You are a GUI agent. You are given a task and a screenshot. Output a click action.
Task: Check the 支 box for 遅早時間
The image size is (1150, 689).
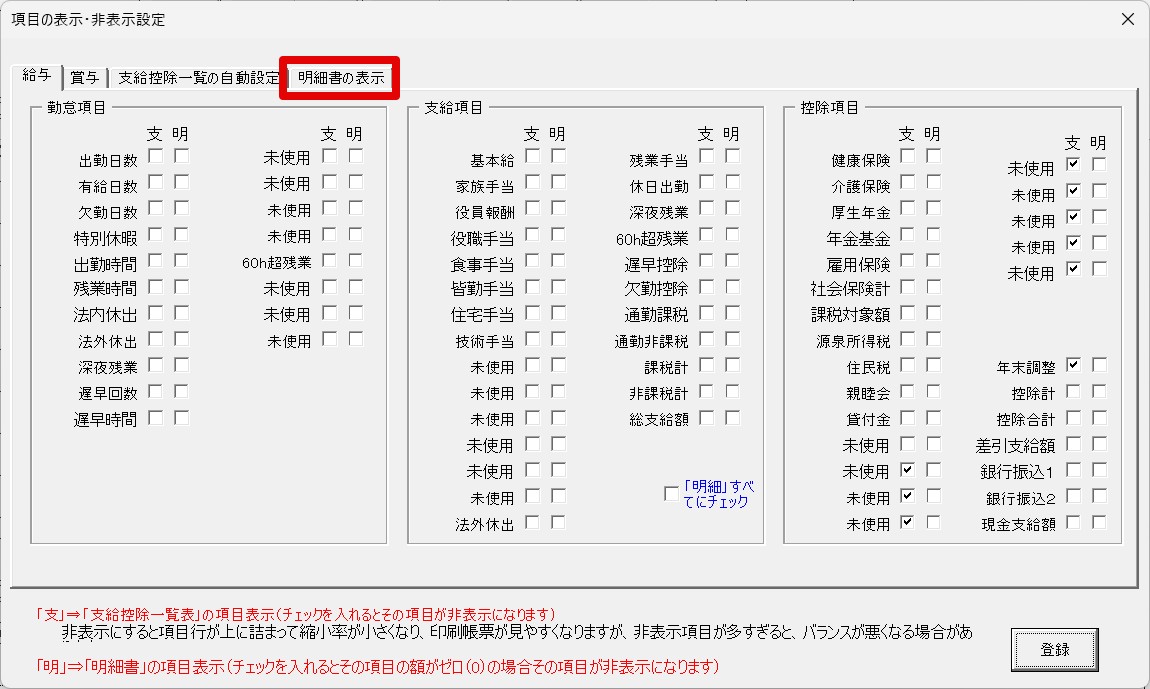(x=155, y=418)
